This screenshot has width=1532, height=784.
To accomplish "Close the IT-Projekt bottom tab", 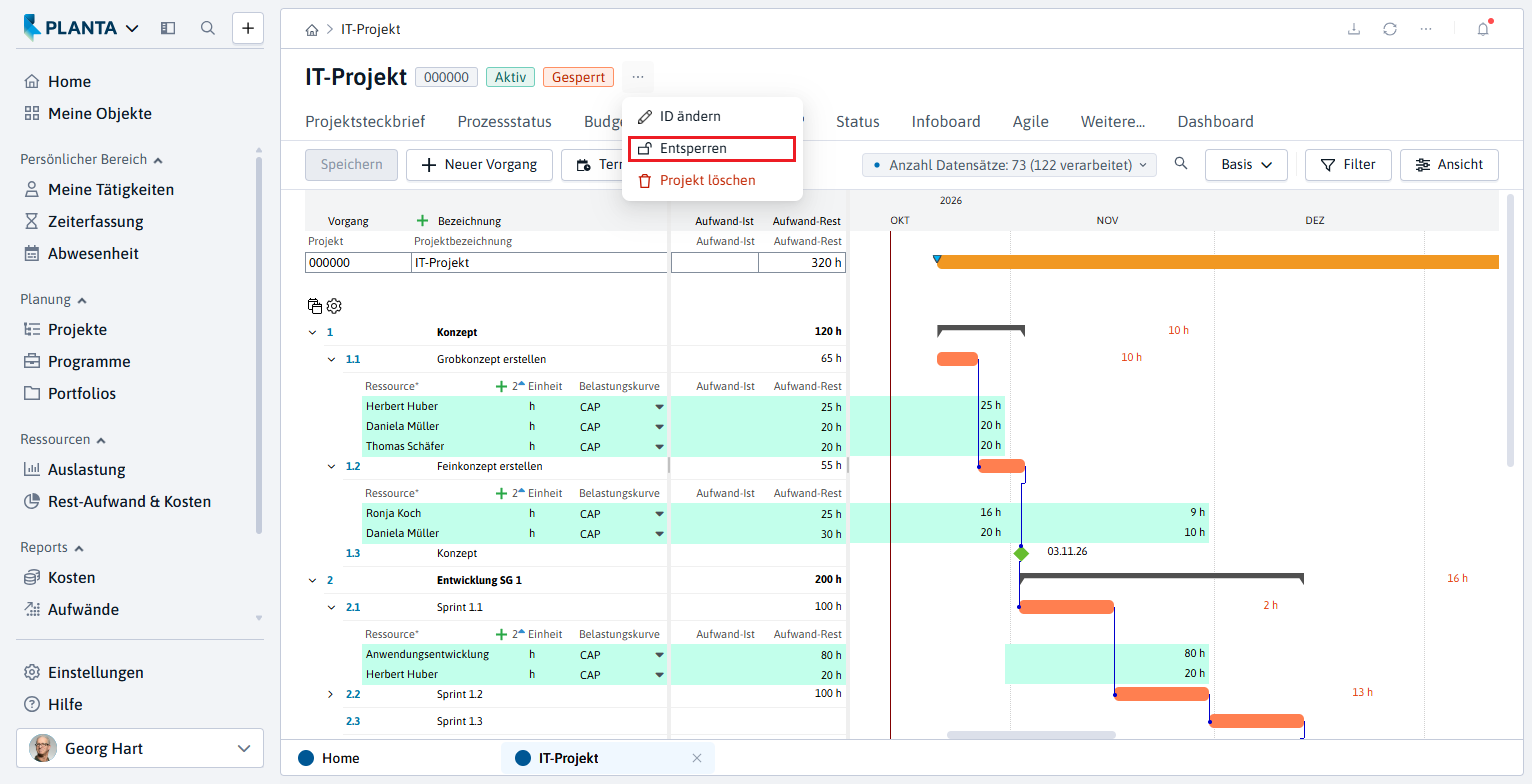I will tap(697, 758).
